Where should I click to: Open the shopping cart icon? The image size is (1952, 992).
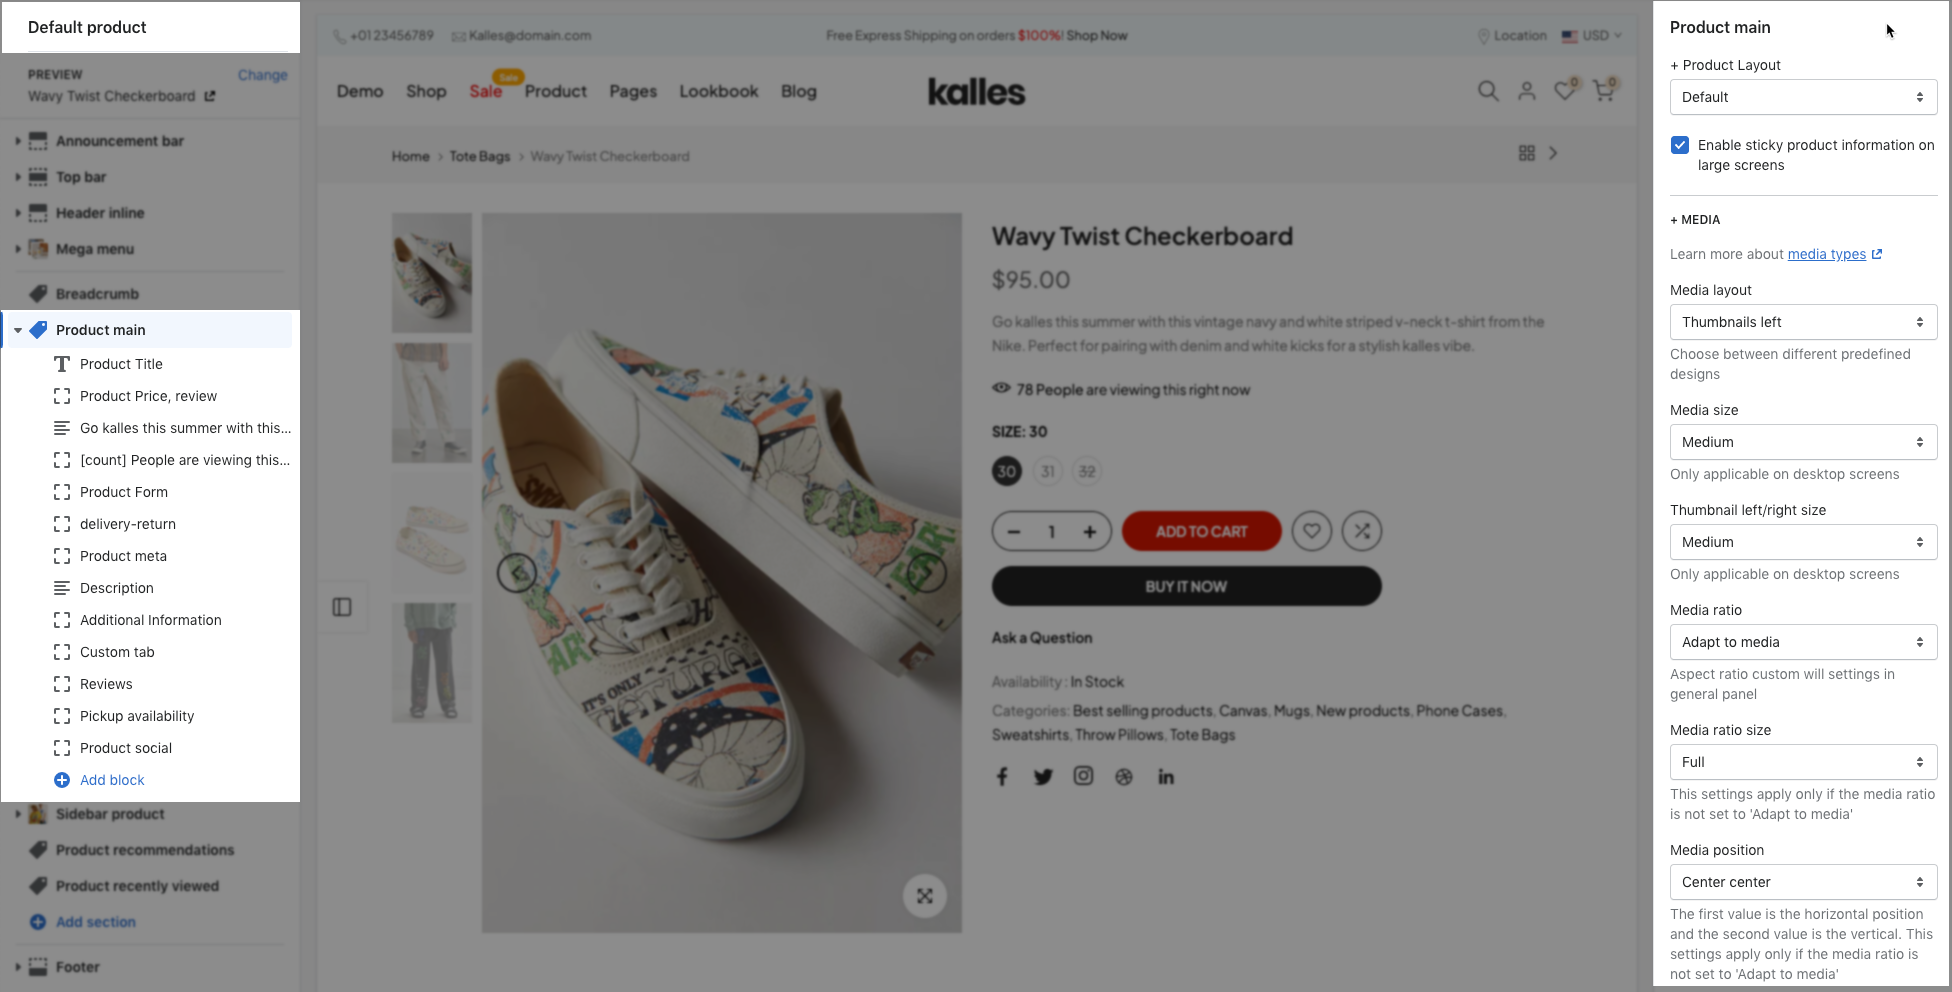pyautogui.click(x=1604, y=90)
